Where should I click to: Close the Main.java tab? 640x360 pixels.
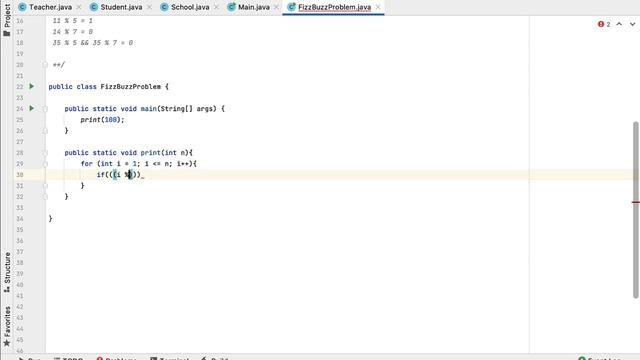pyautogui.click(x=276, y=7)
